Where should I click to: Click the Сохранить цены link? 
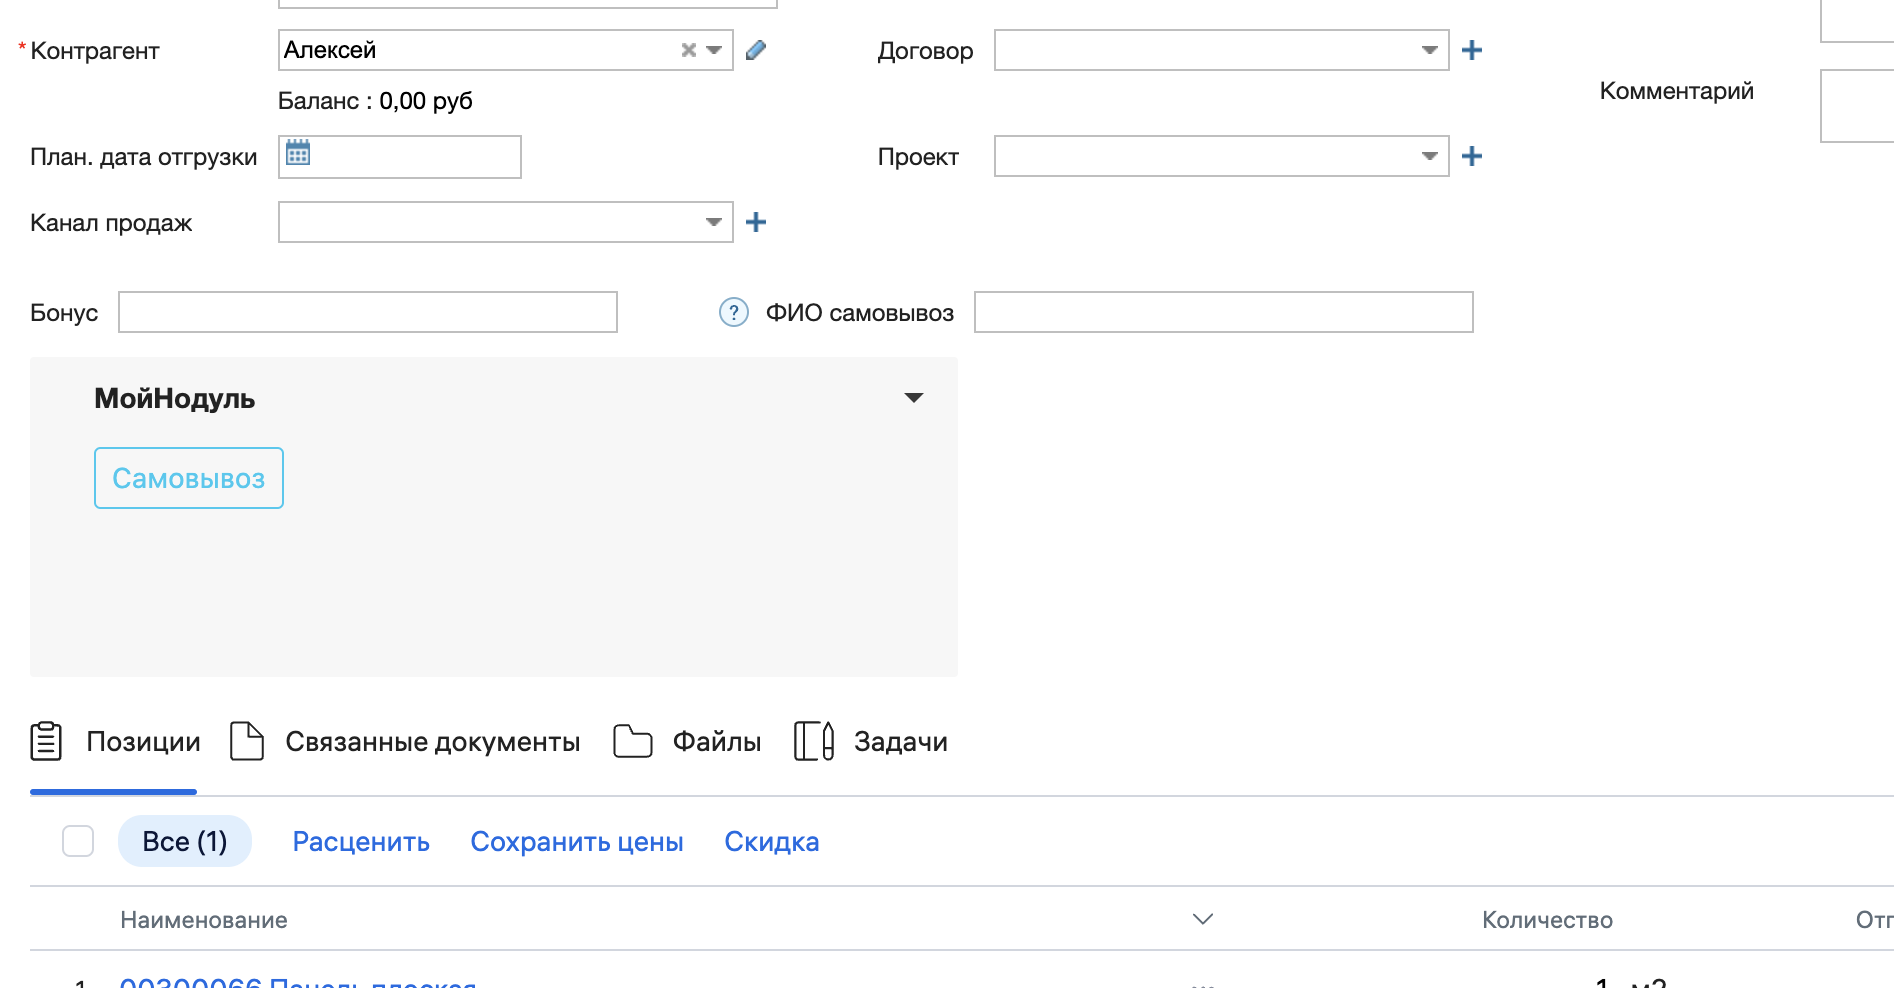click(577, 842)
